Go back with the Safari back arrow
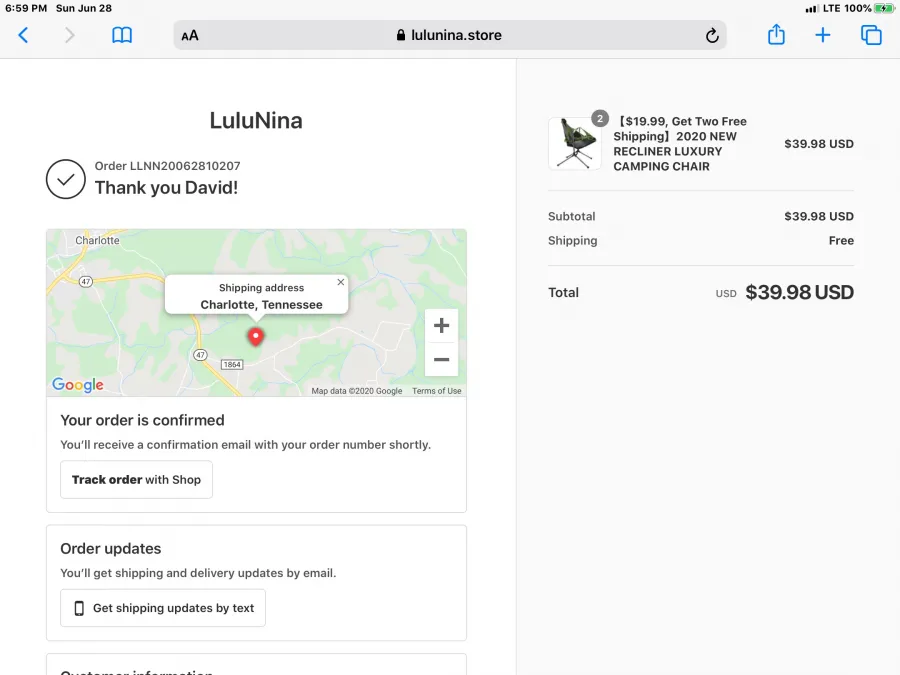 [23, 35]
